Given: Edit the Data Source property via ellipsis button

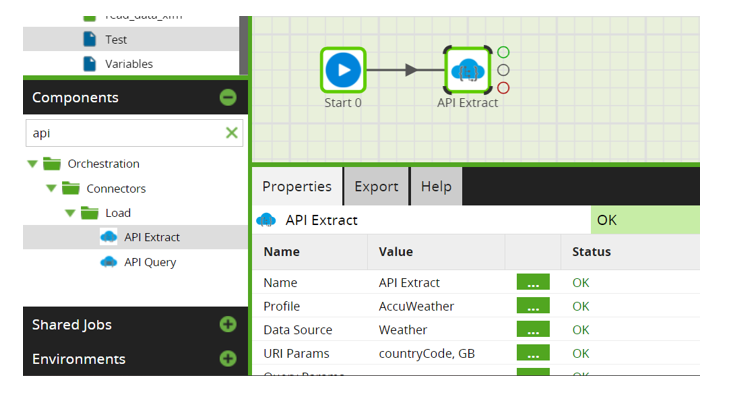Looking at the screenshot, I should point(533,329).
